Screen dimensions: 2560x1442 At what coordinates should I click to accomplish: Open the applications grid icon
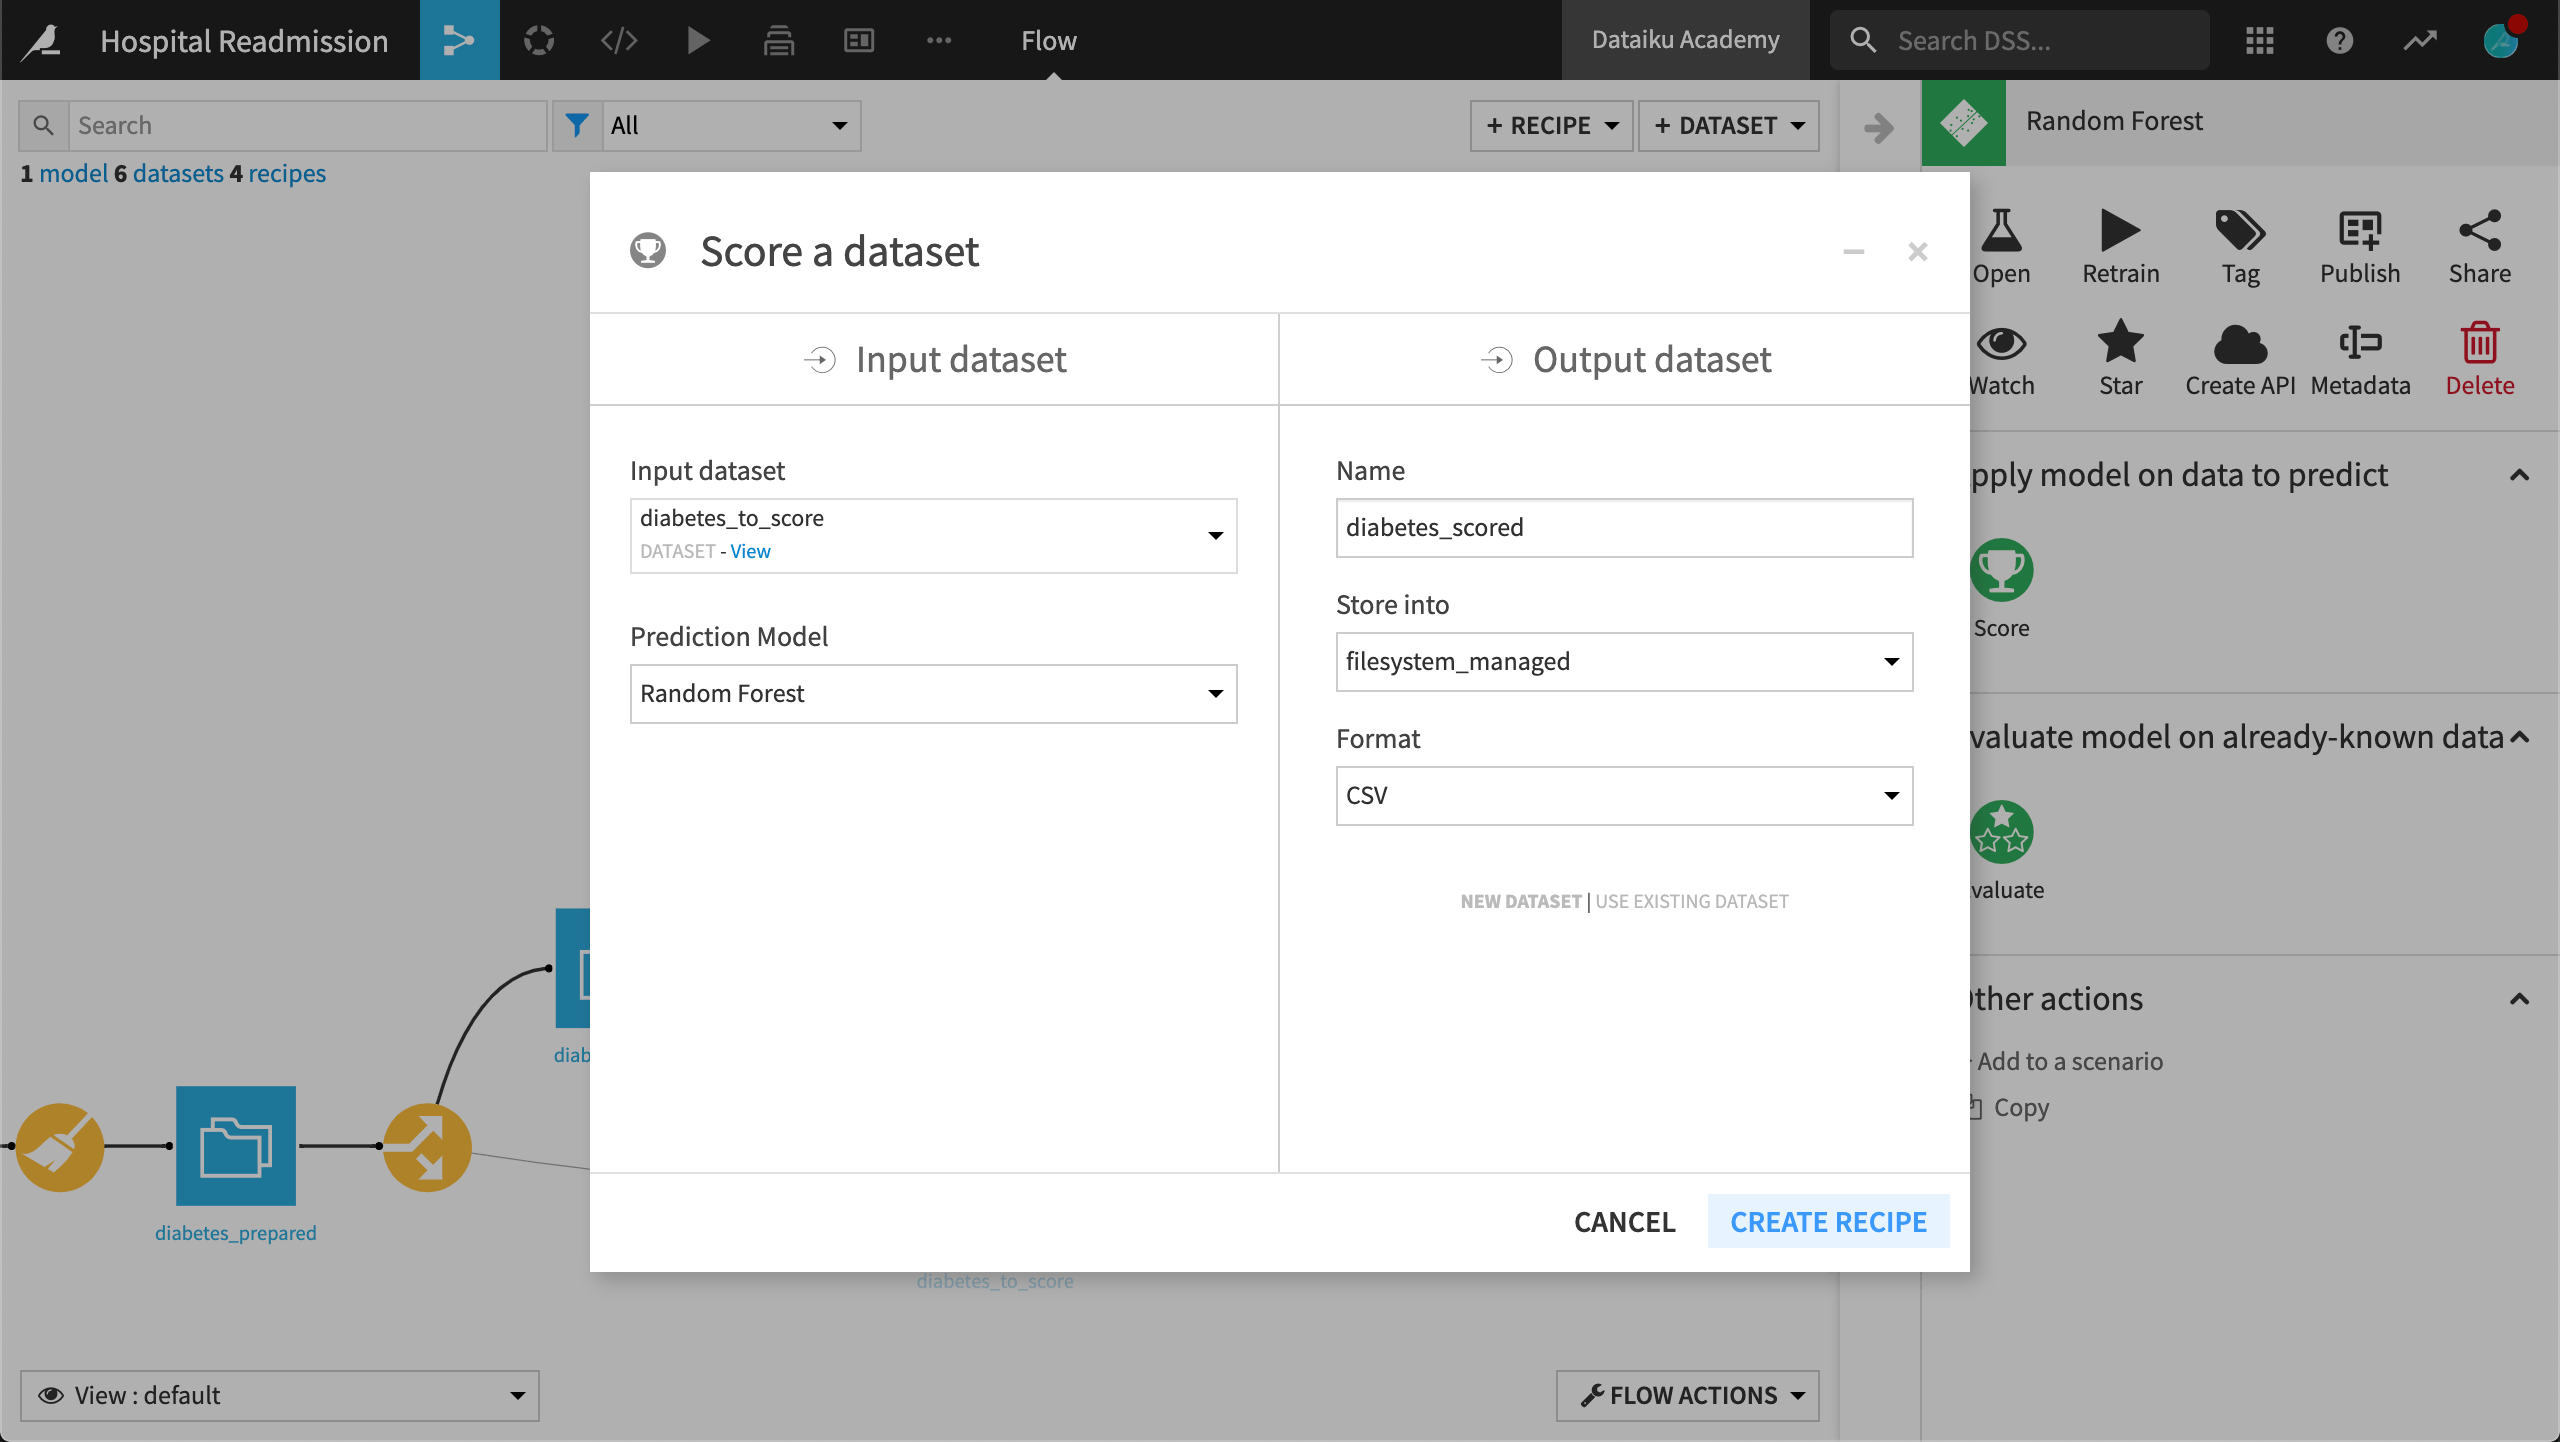2260,40
